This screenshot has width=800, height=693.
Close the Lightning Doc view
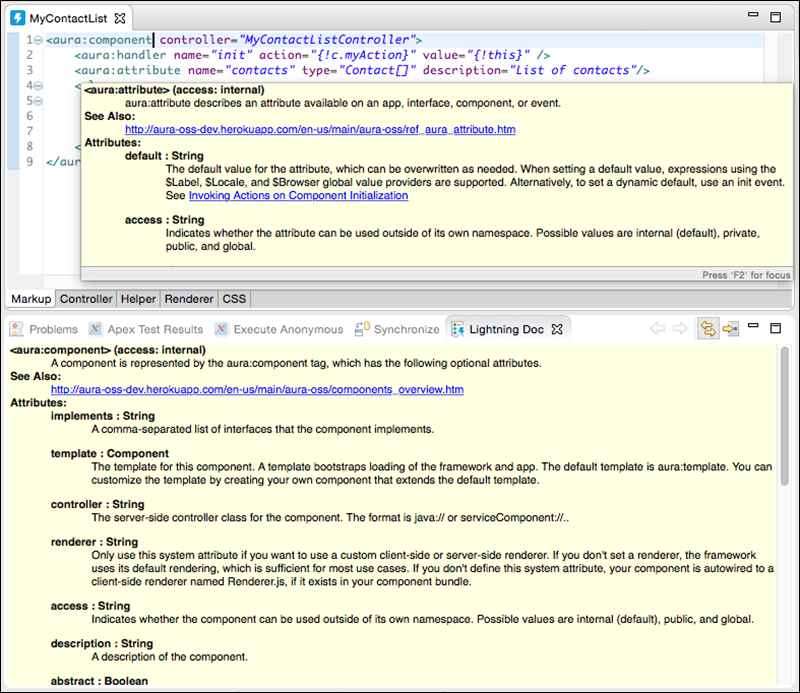[x=557, y=329]
